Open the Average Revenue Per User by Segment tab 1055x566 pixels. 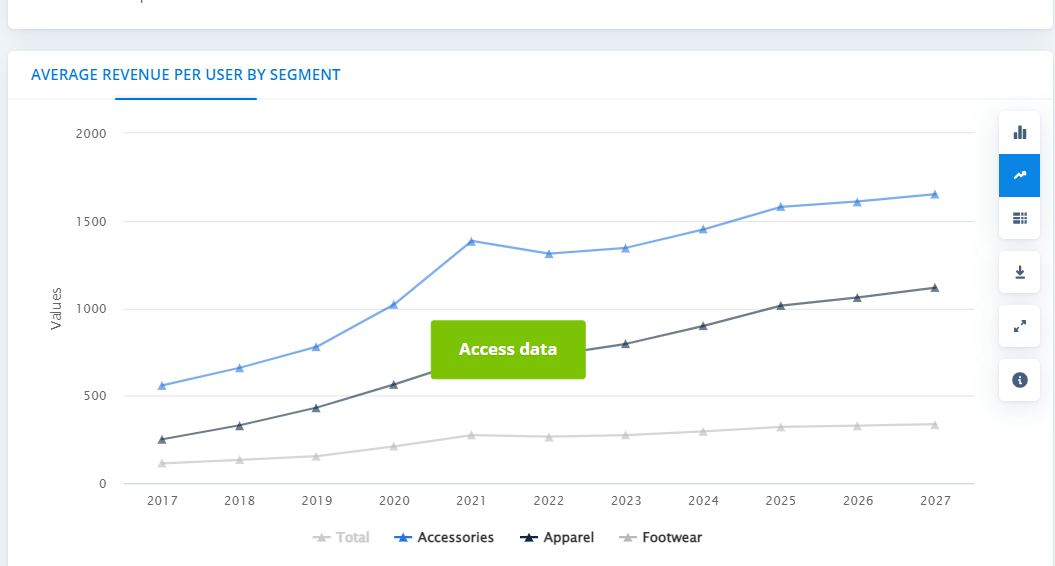(186, 75)
